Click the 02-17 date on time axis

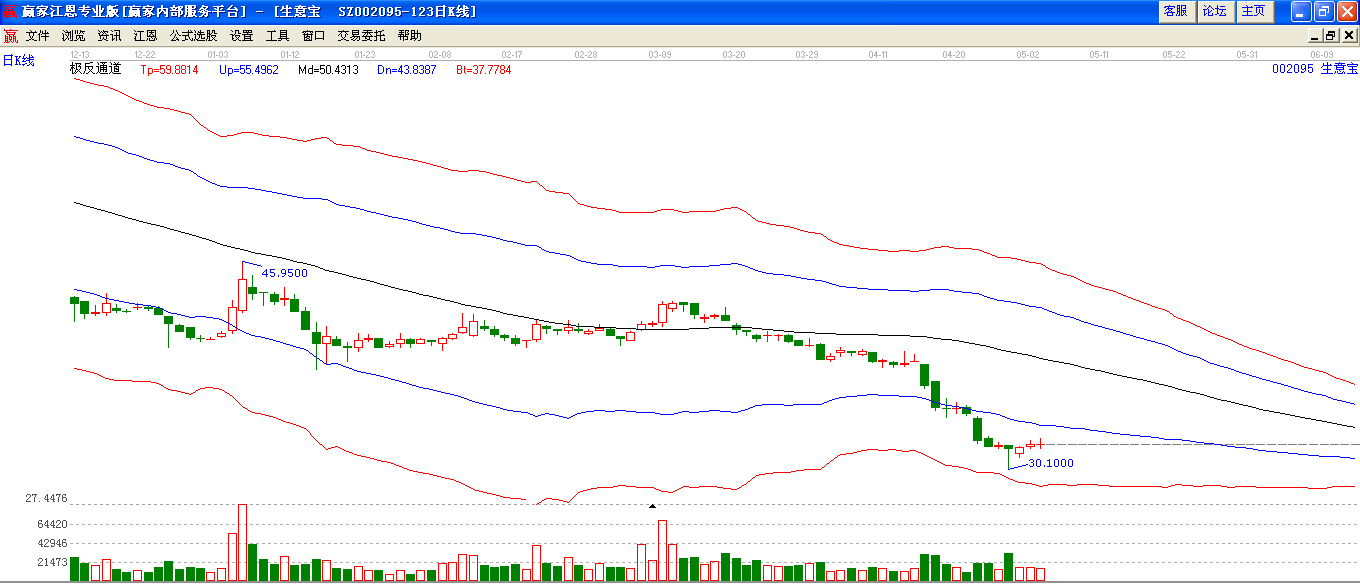512,54
